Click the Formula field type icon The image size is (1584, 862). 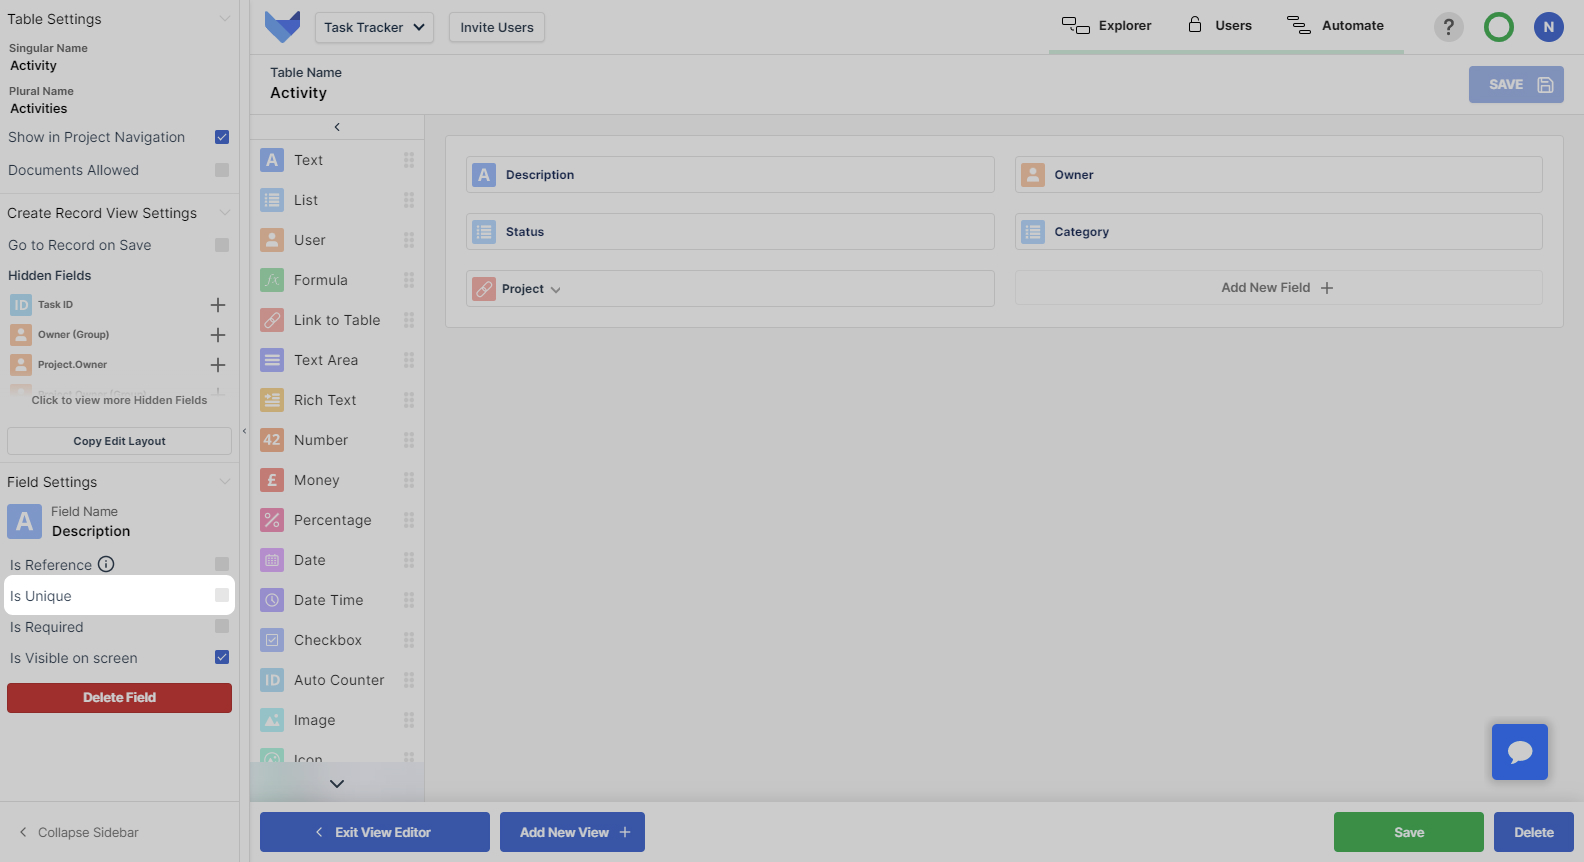click(272, 280)
